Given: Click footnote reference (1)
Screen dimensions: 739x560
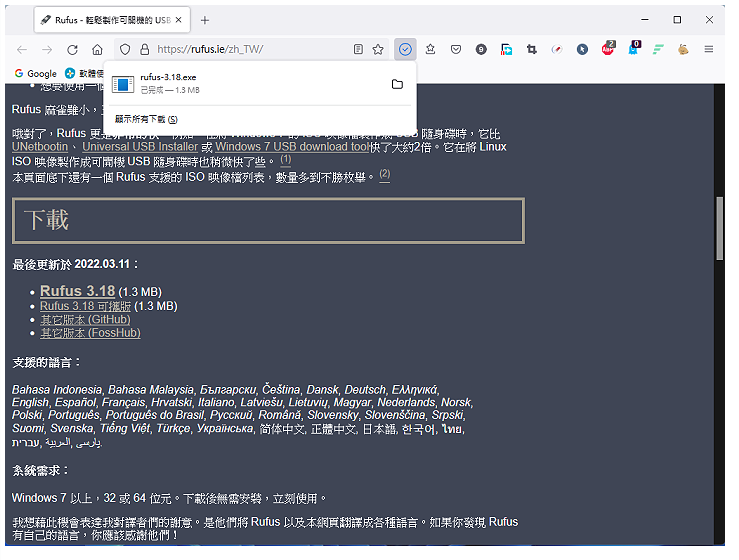Looking at the screenshot, I should pos(286,160).
